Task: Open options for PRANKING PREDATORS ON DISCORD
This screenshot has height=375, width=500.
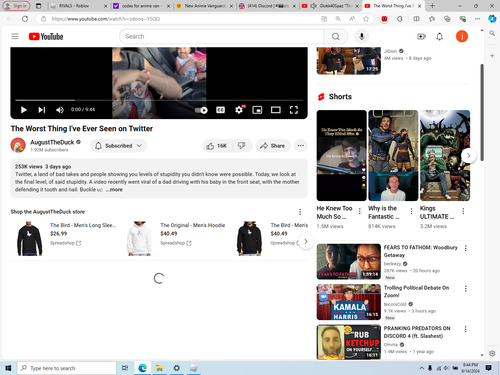Action: pyautogui.click(x=465, y=329)
